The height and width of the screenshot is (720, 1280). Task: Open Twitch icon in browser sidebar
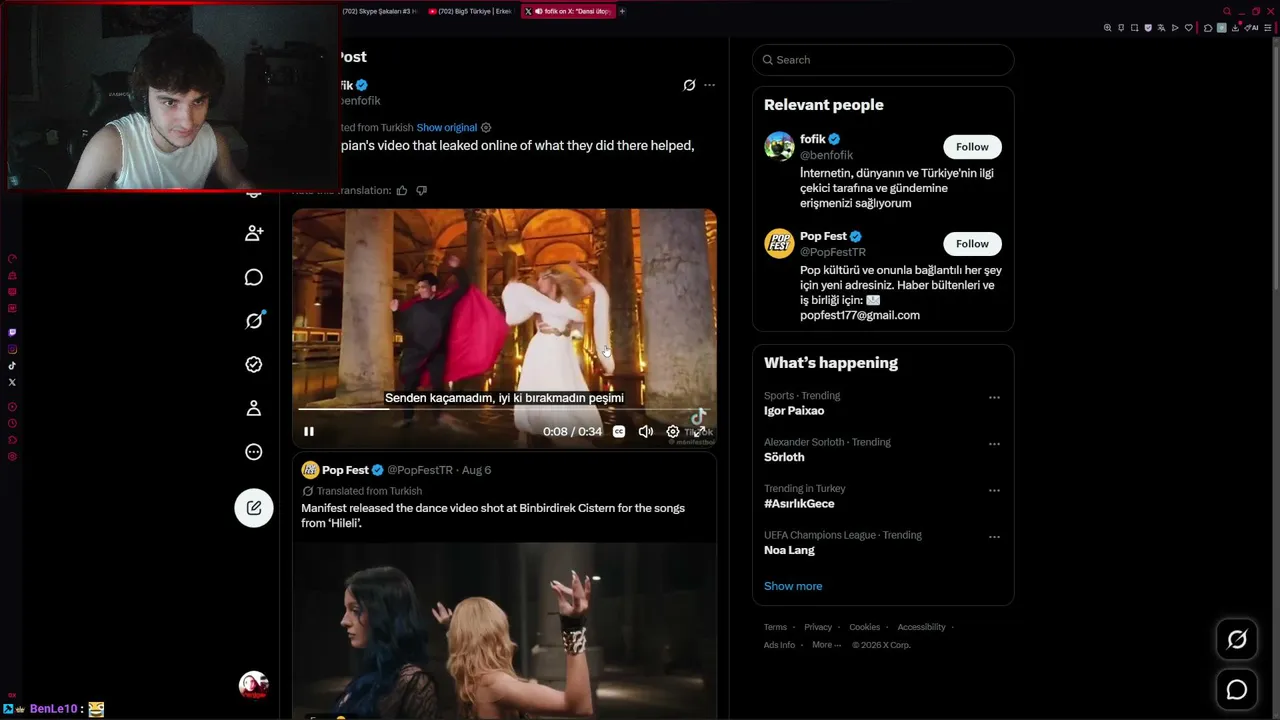12,332
